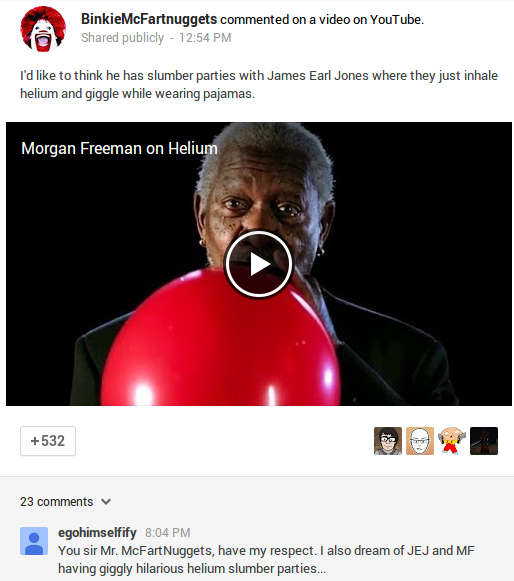Visit egohimselfify's profile name link
This screenshot has width=514, height=581.
click(x=97, y=532)
